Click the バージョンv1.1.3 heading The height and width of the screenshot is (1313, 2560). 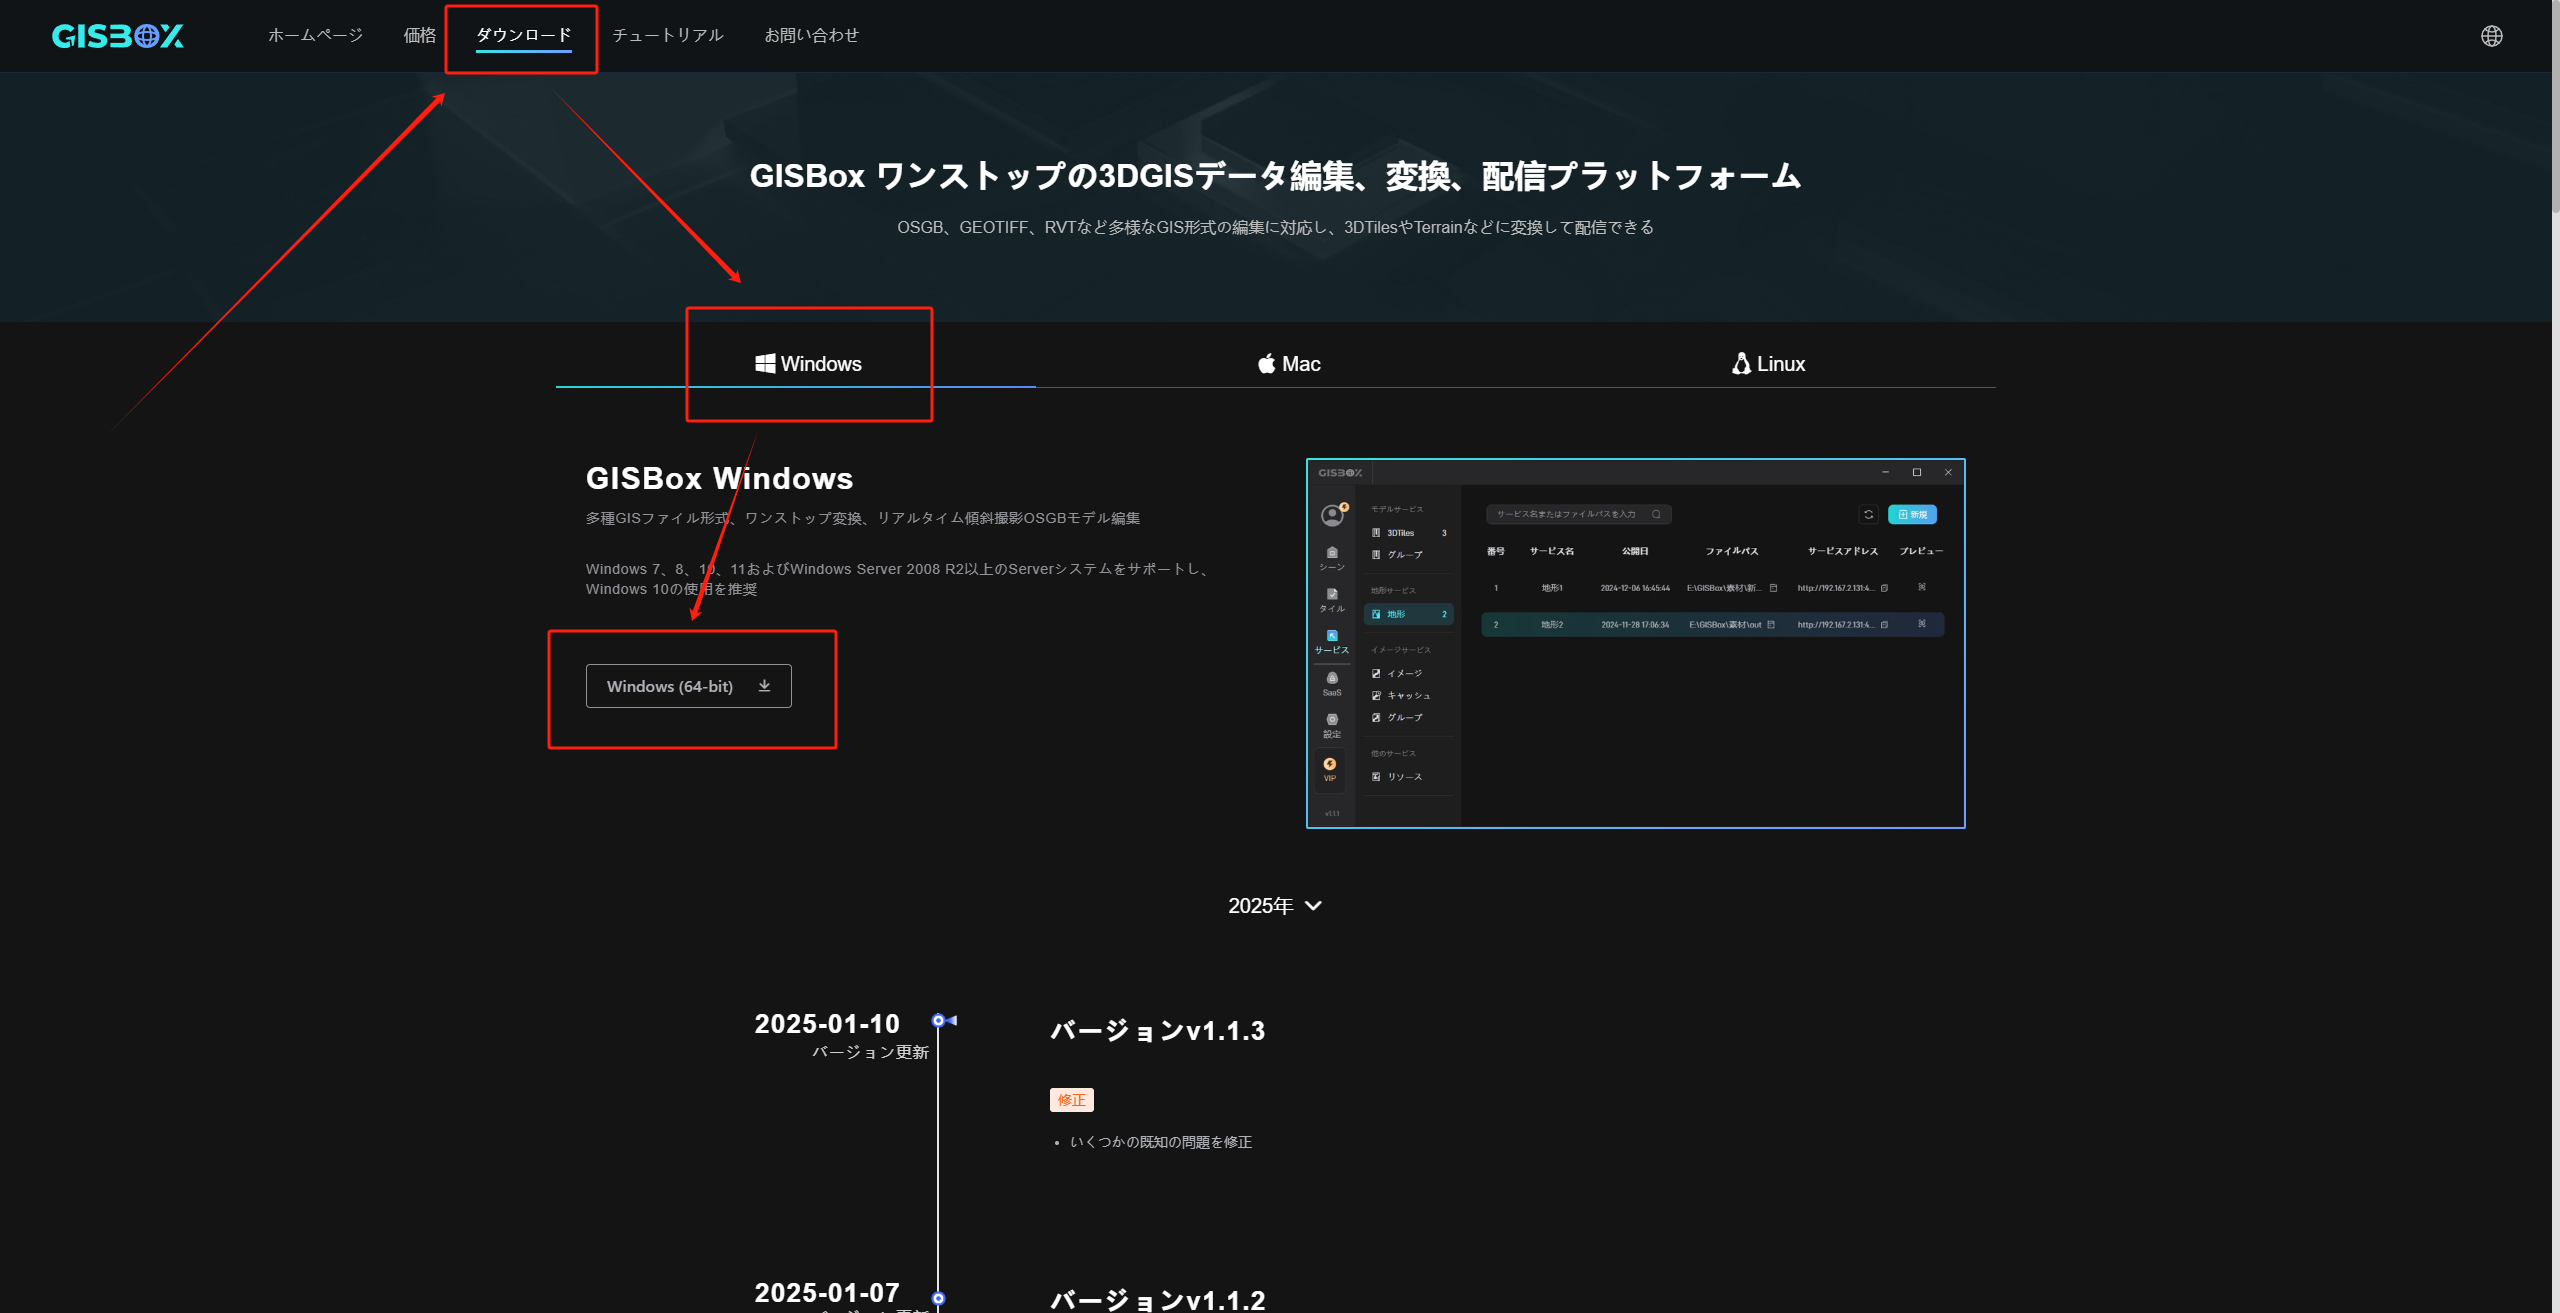[1157, 1031]
